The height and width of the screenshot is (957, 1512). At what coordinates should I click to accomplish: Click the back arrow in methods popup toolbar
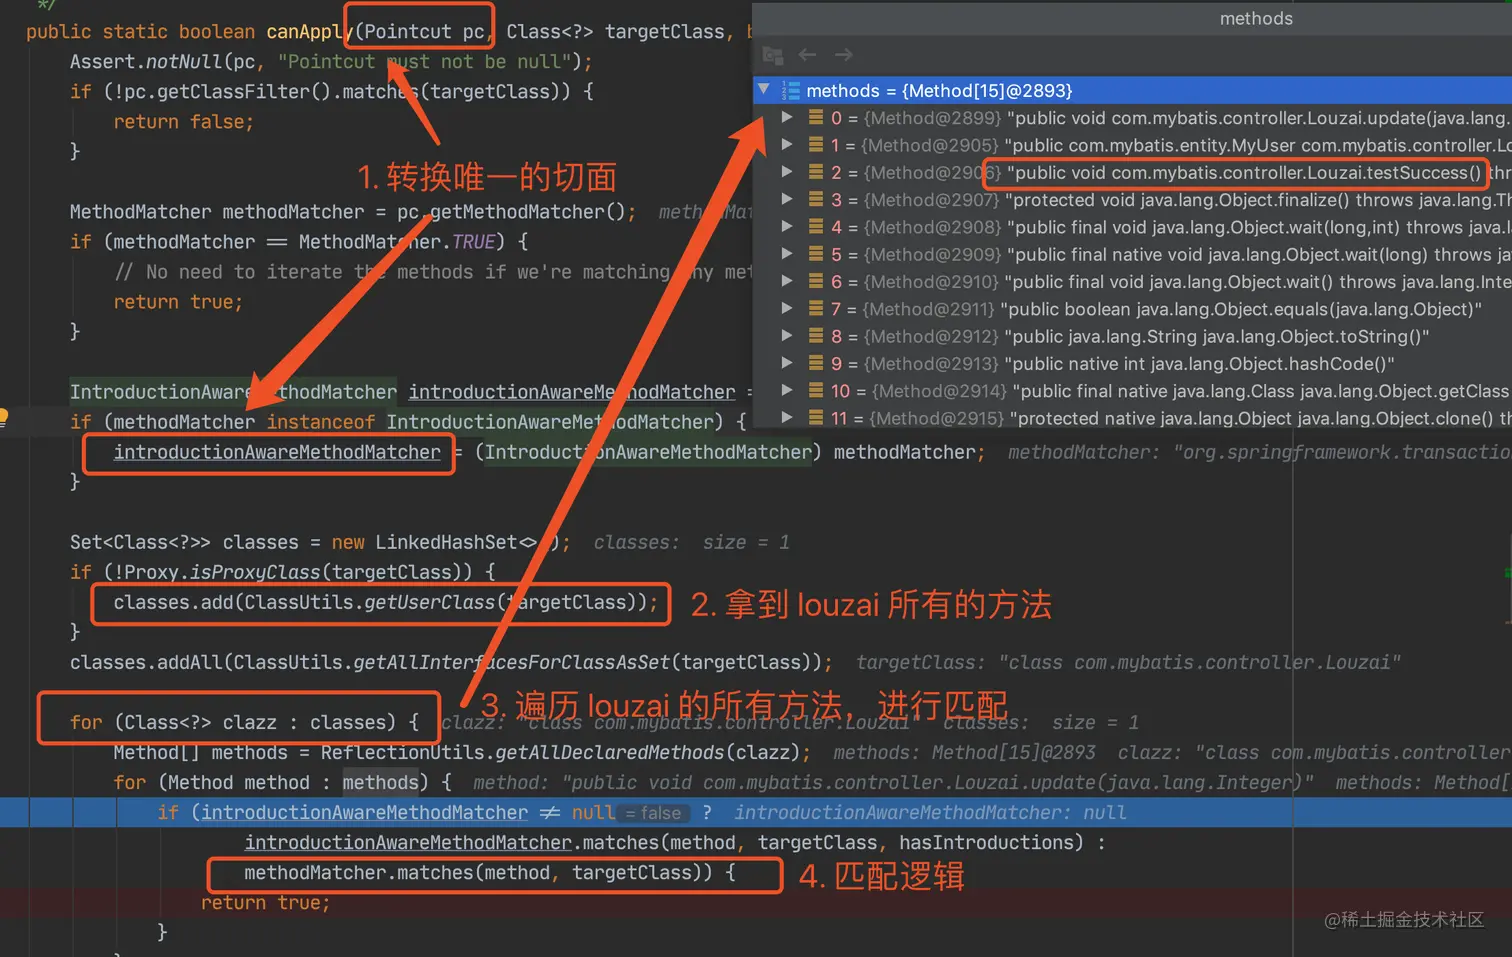click(x=808, y=55)
